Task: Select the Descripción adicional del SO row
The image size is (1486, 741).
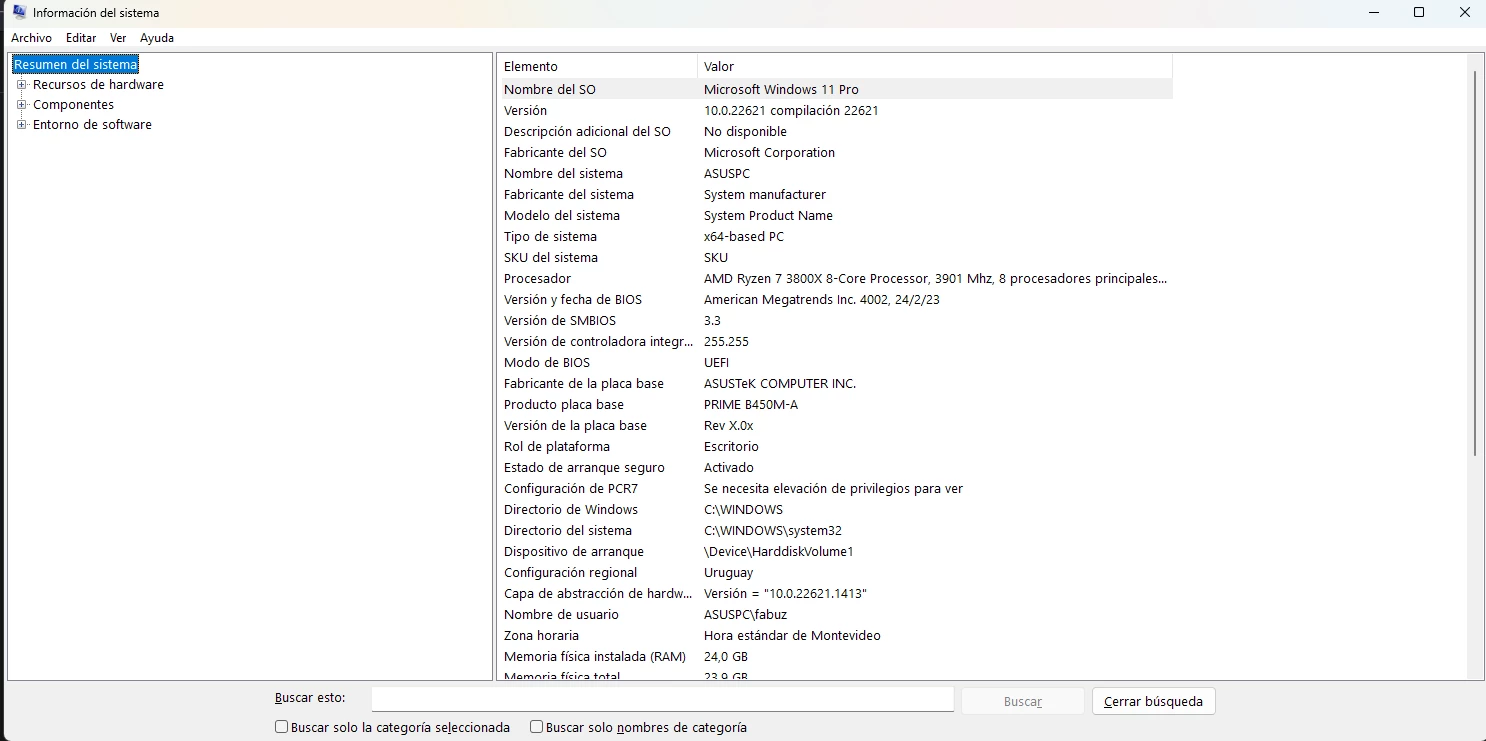Action: point(835,131)
